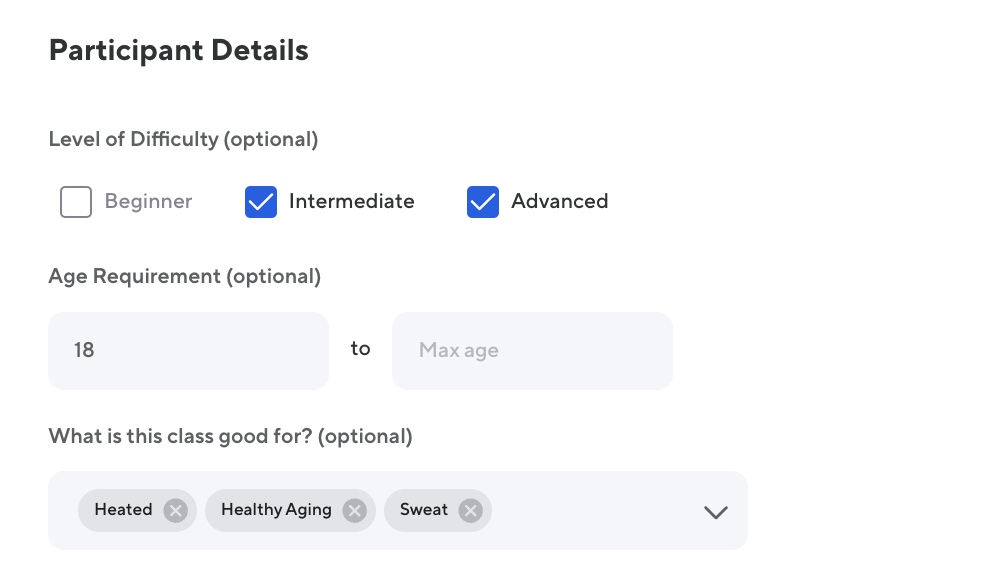Screen dimensions: 990x574
Task: Check the Beginner difficulty checkbox
Action: tap(76, 202)
